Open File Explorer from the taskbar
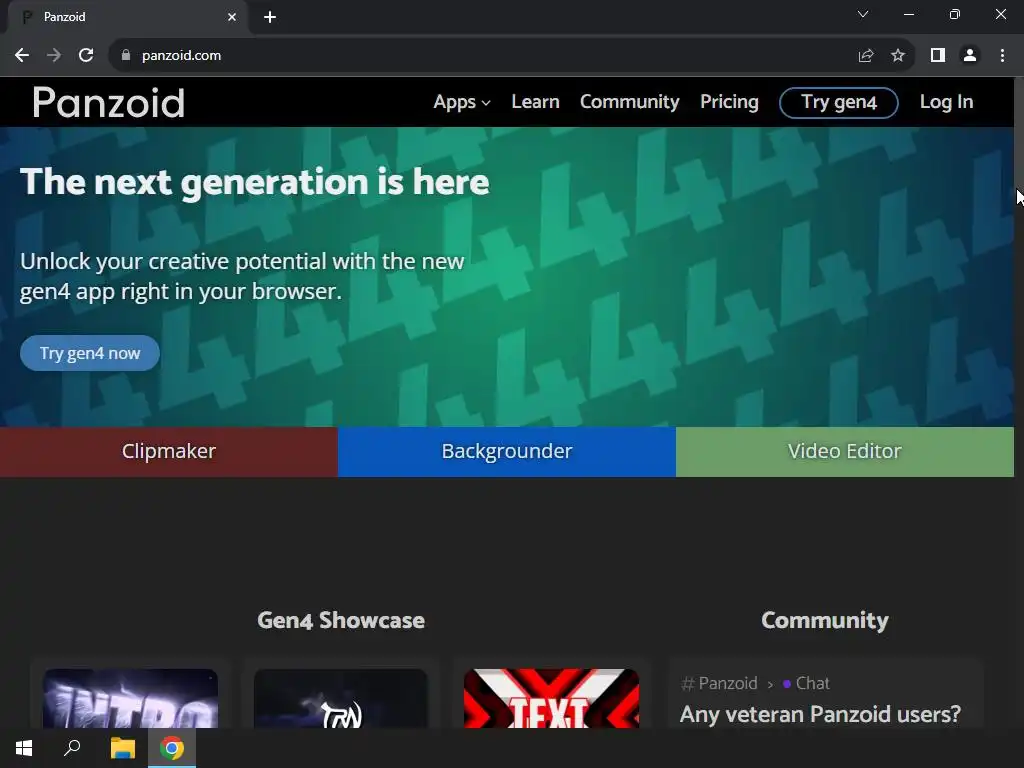Screen dimensions: 1024x768 122,748
